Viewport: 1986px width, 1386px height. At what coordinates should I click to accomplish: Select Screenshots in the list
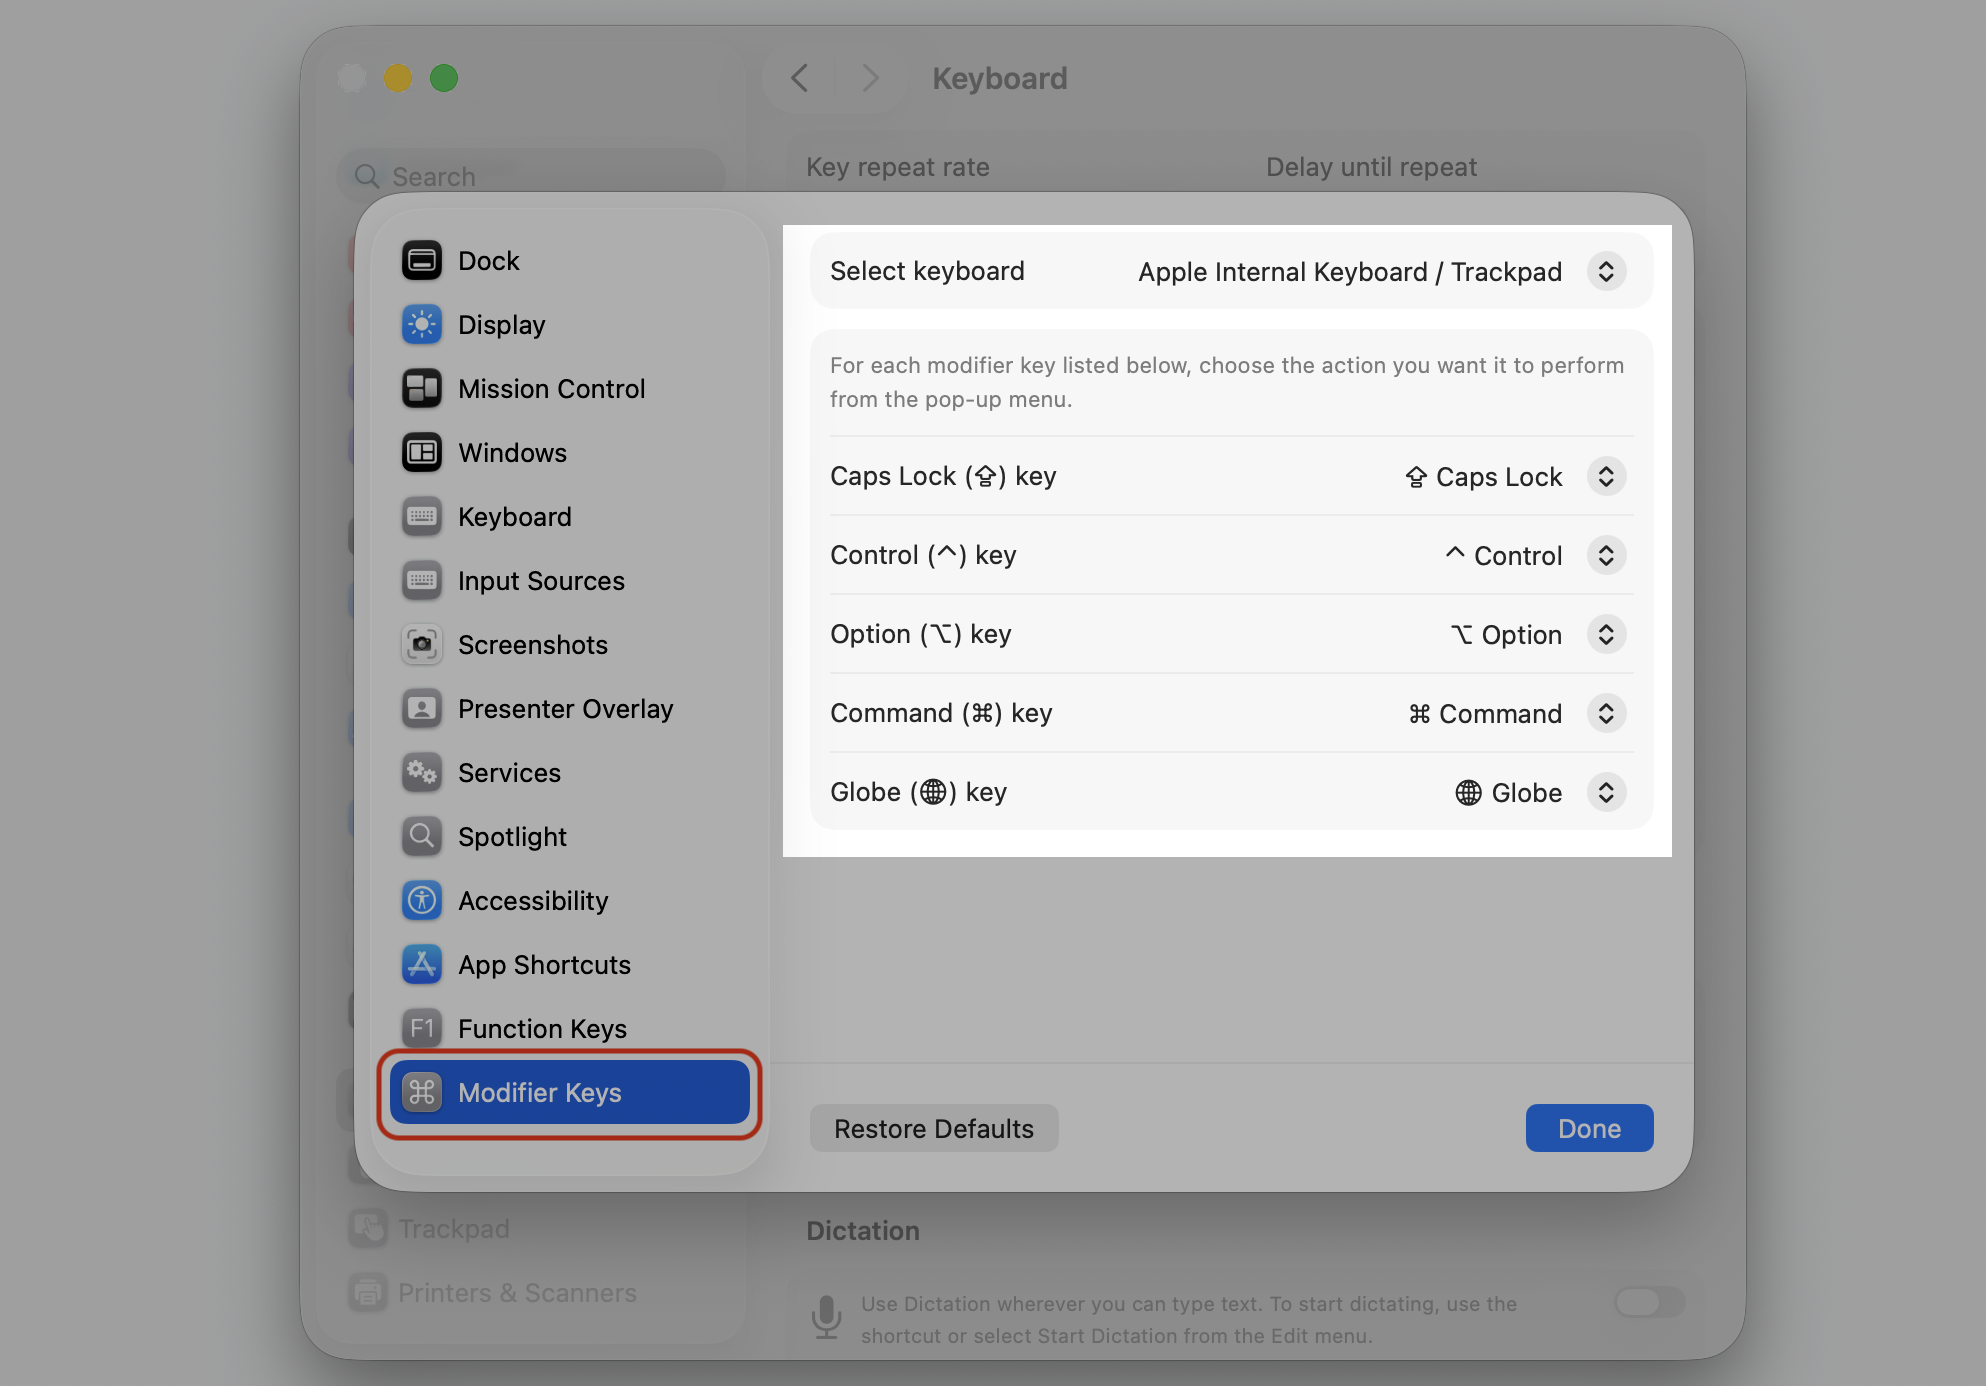[x=569, y=645]
